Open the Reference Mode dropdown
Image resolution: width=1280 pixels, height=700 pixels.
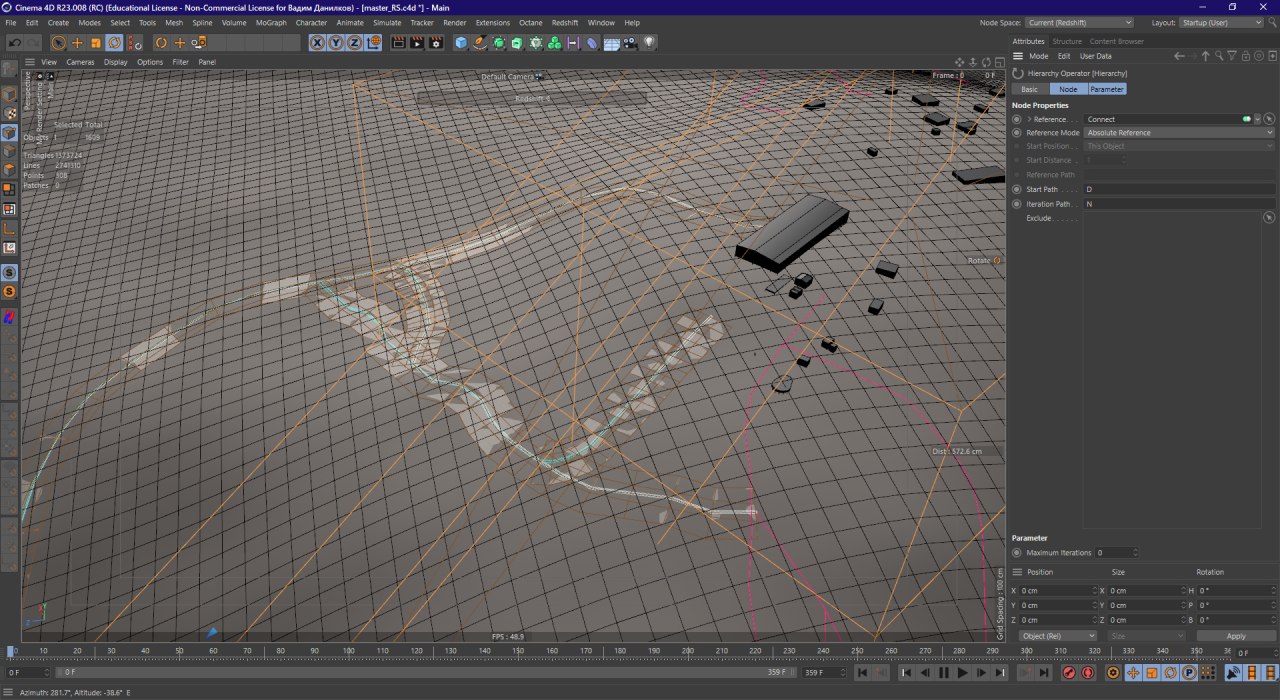pos(1179,133)
